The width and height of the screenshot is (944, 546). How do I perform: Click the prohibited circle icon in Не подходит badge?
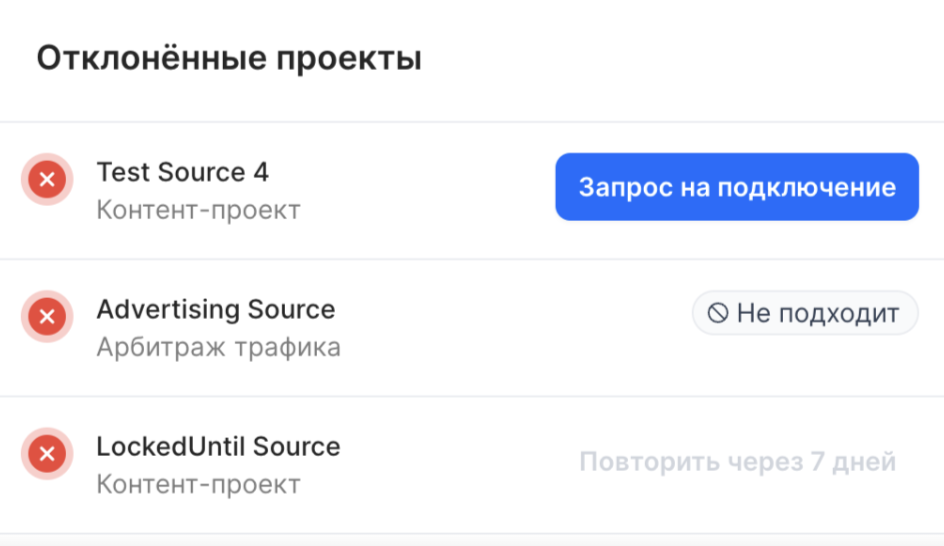click(718, 313)
